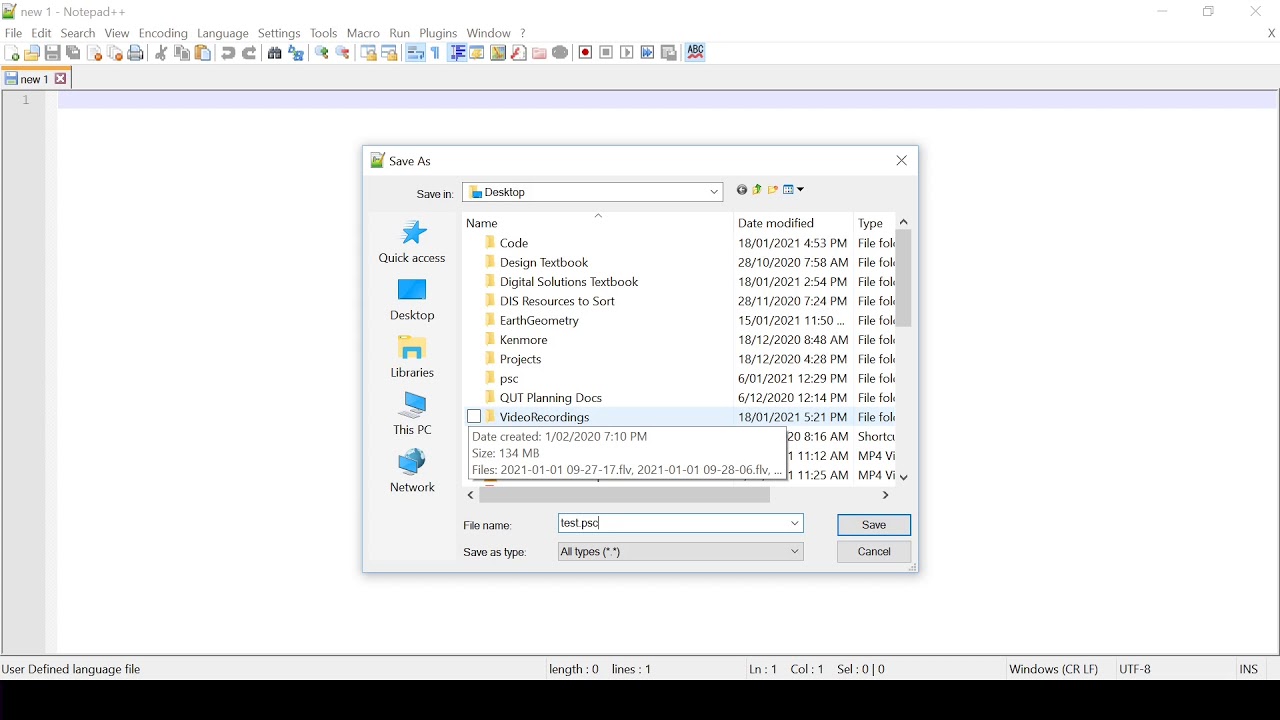Viewport: 1280px width, 720px height.
Task: Click the Document Map toolbar icon
Action: pos(498,53)
